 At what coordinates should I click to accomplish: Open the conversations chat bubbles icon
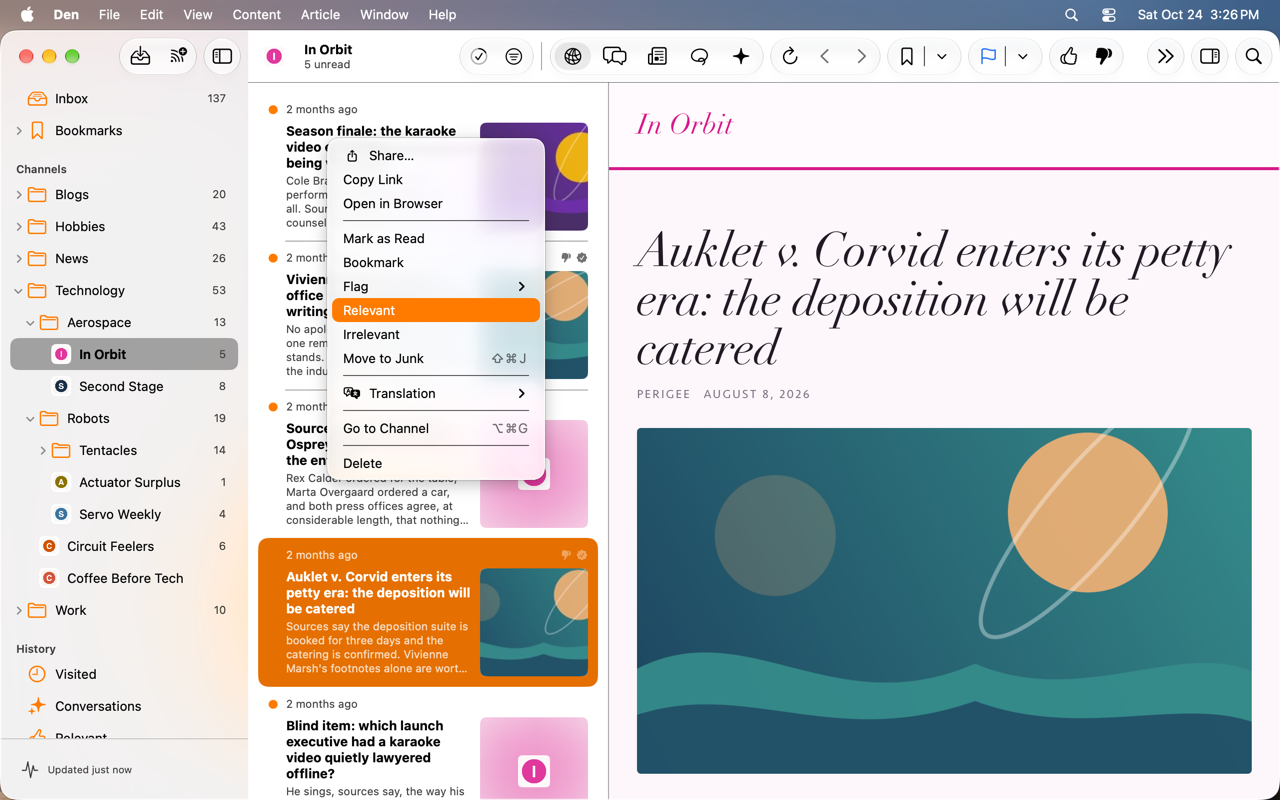(615, 57)
